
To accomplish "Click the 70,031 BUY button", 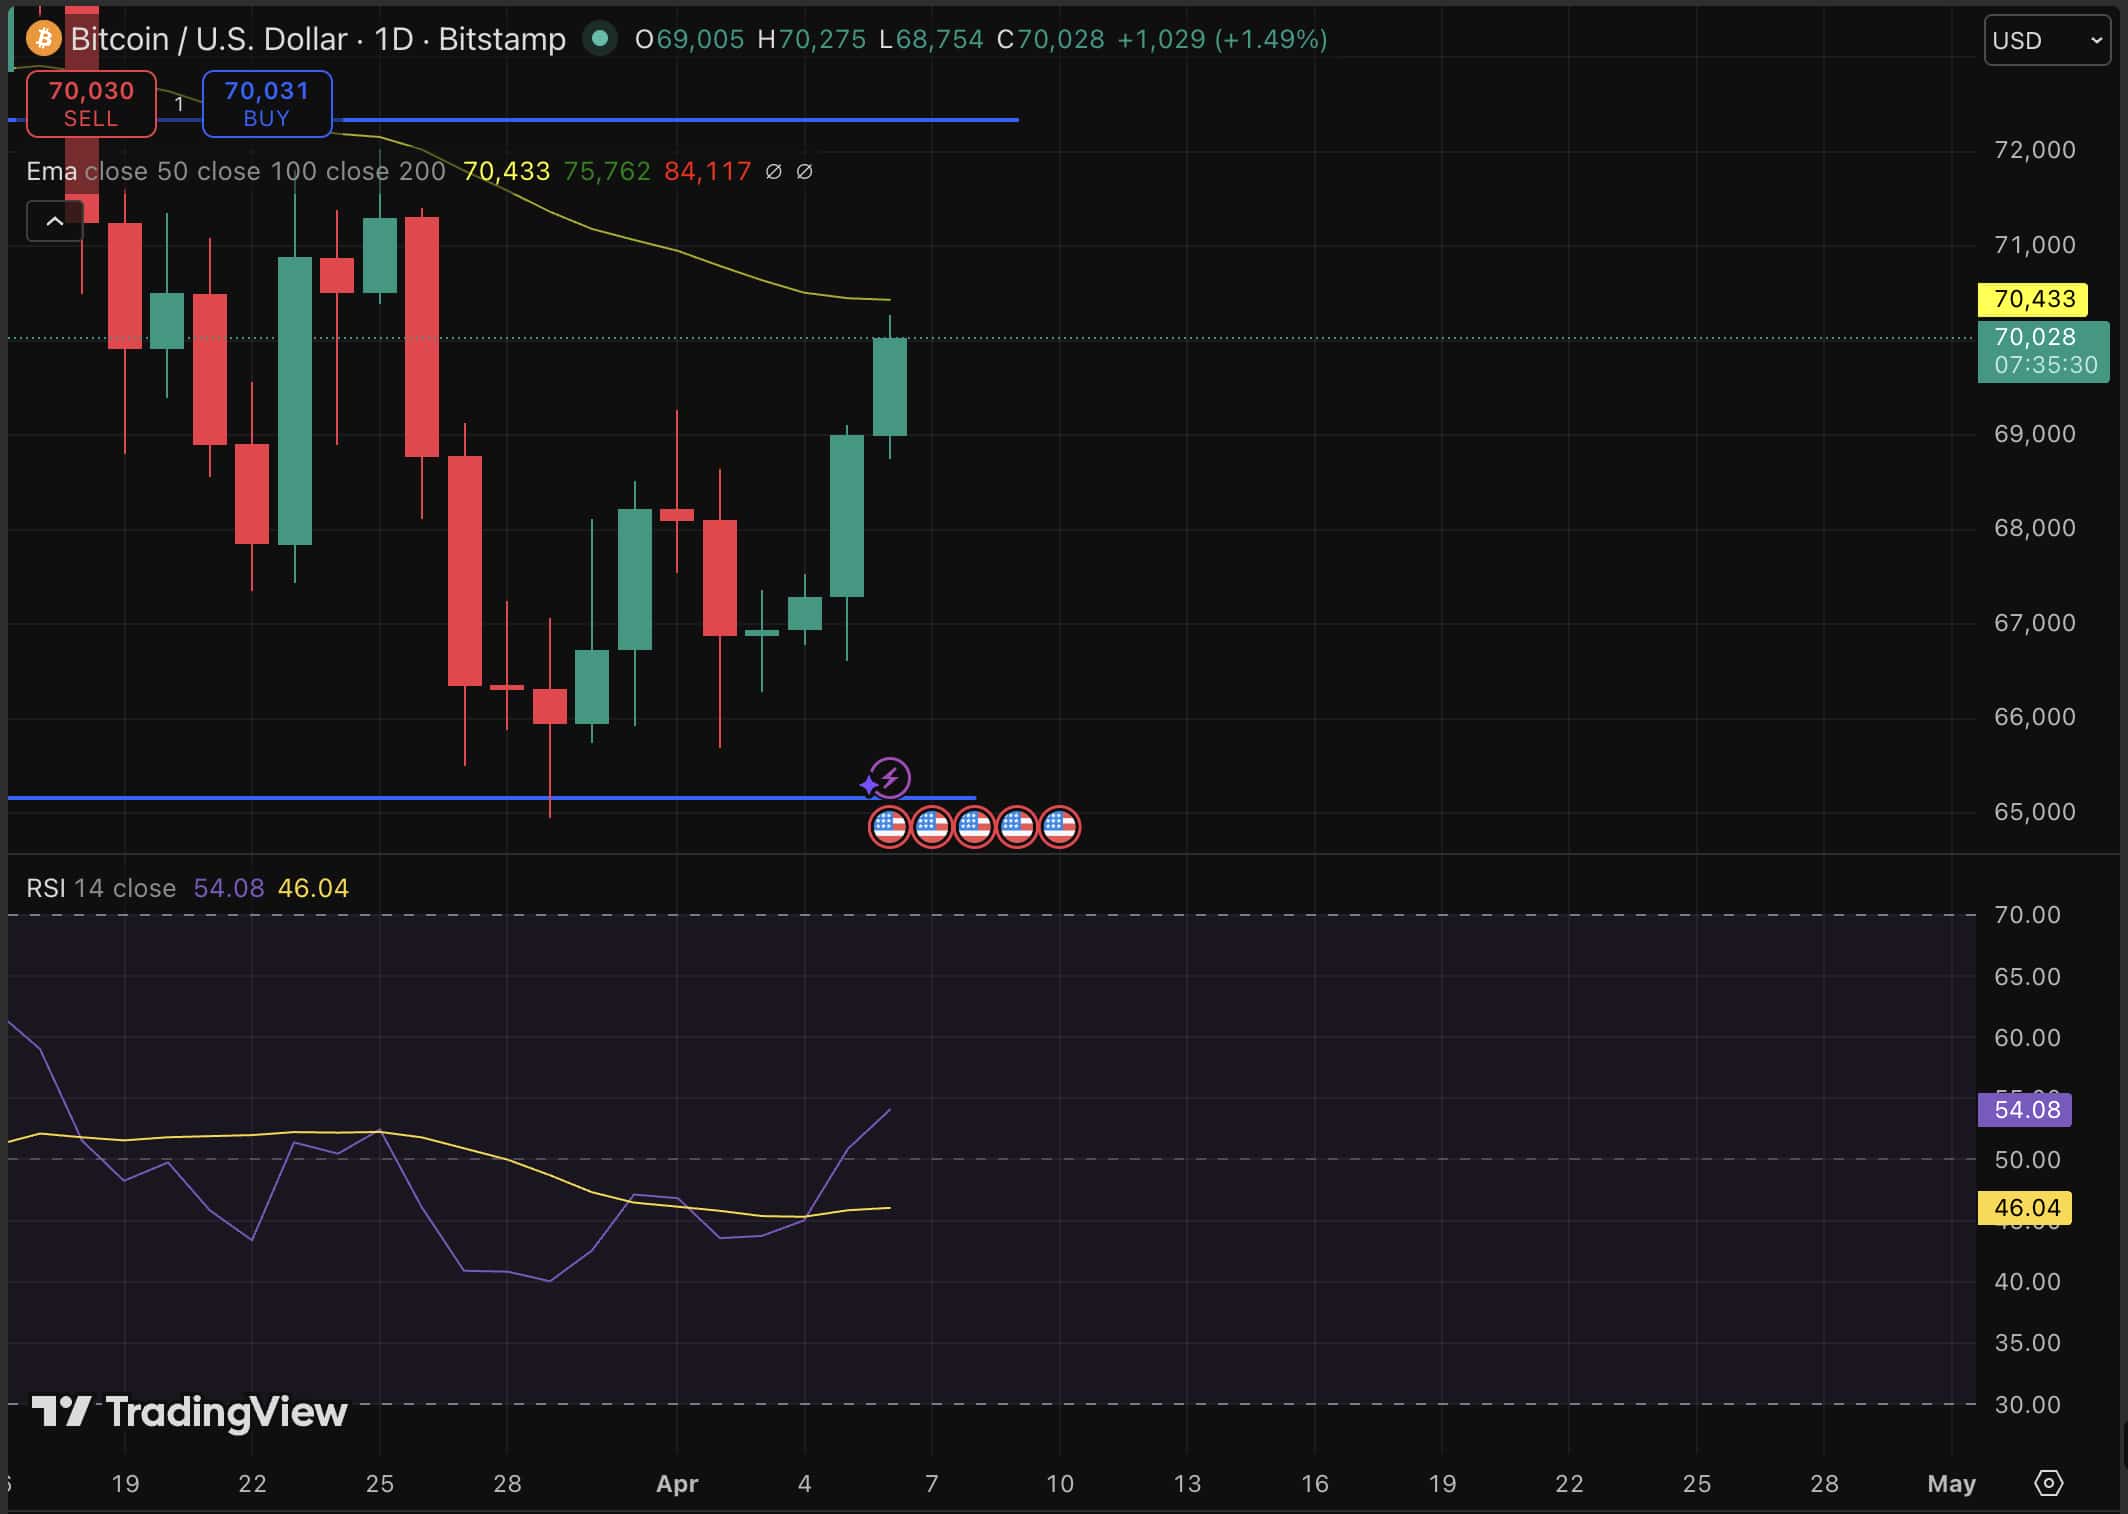I will pos(267,104).
